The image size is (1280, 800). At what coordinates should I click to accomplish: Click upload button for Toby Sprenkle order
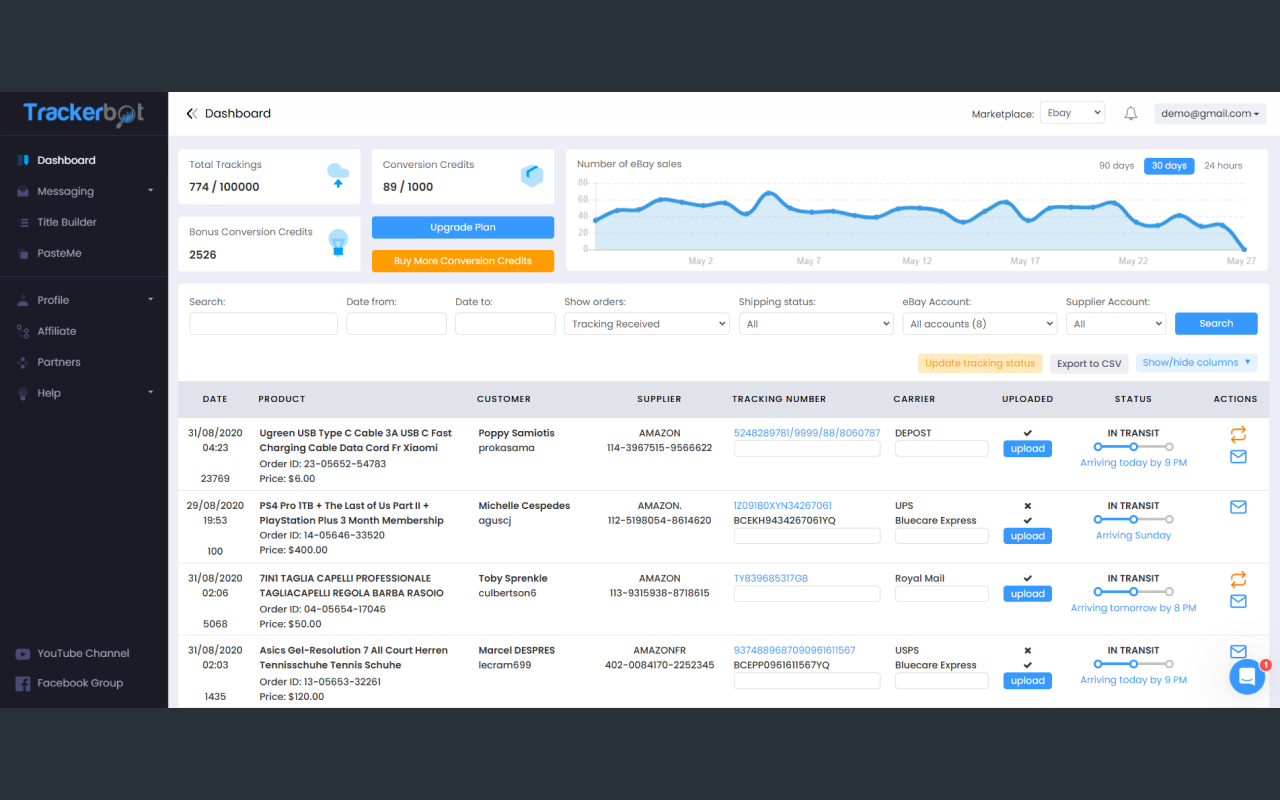(1027, 594)
